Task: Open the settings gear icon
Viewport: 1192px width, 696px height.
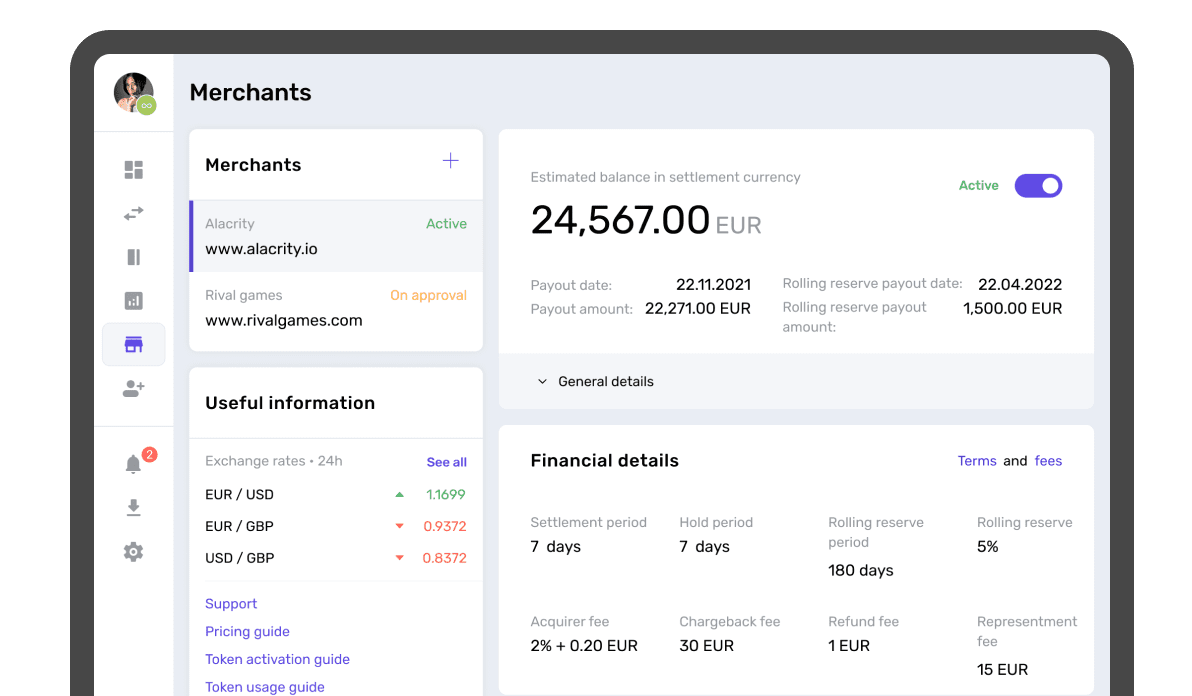Action: [x=133, y=552]
